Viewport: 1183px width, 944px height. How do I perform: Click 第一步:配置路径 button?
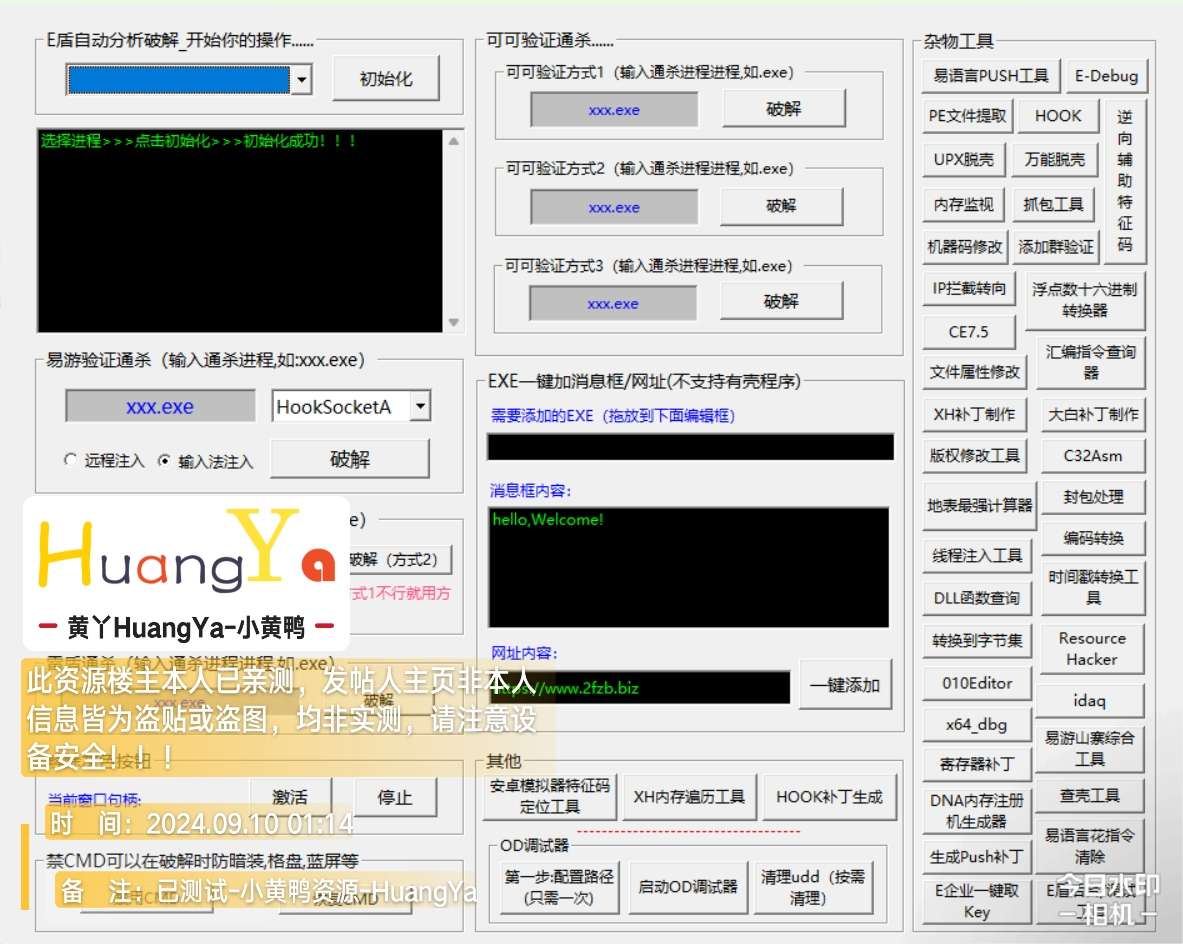coord(558,887)
